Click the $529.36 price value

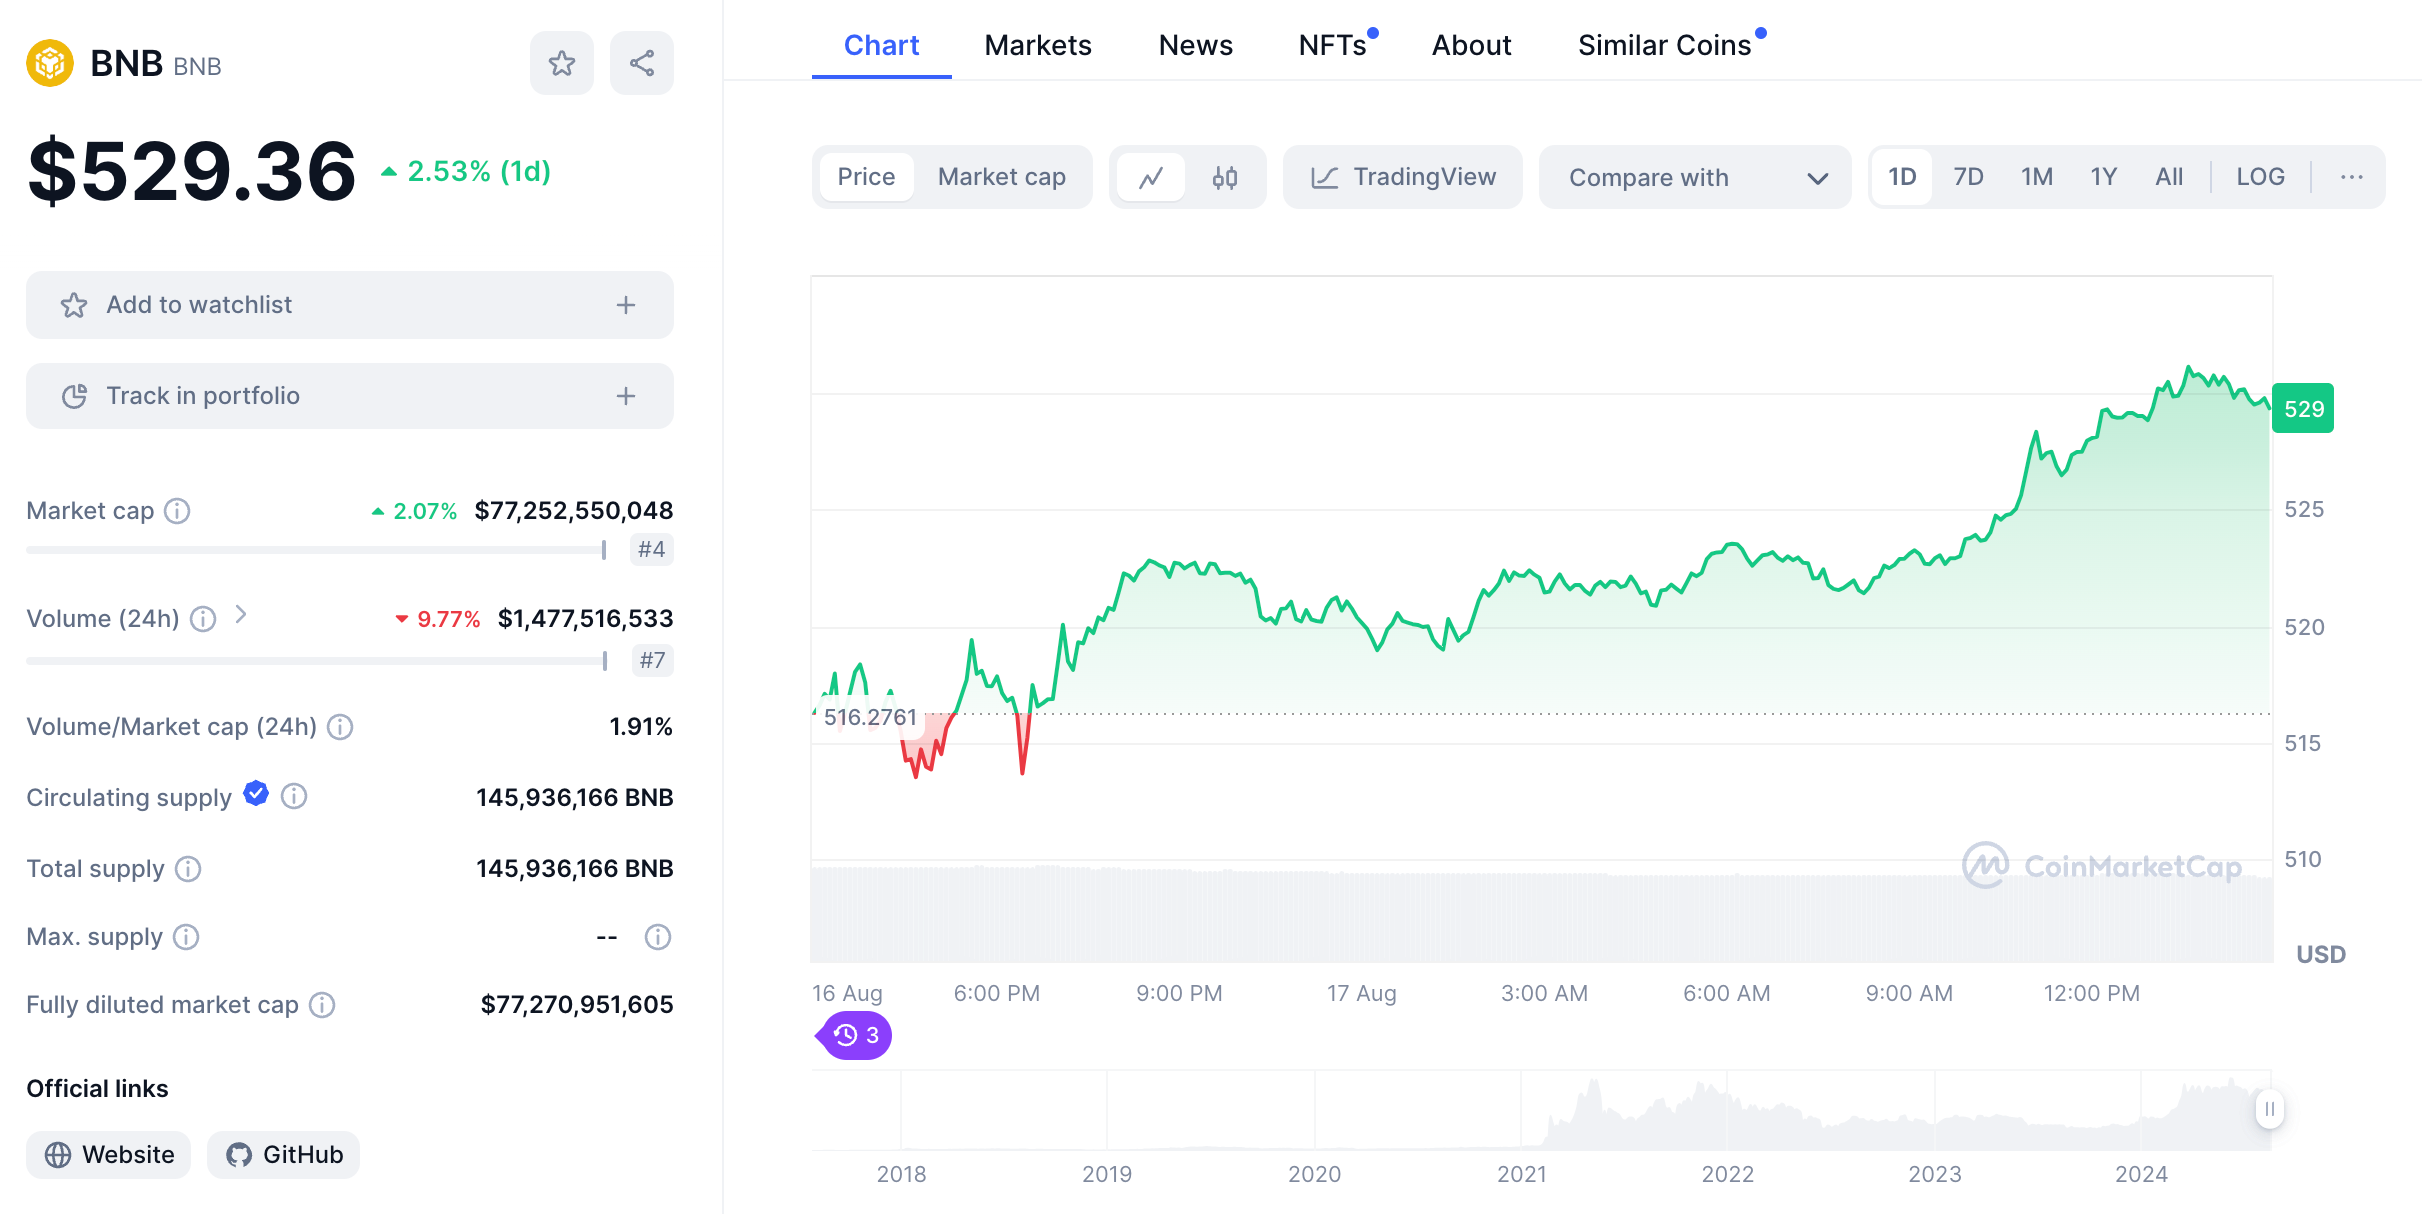[x=192, y=172]
